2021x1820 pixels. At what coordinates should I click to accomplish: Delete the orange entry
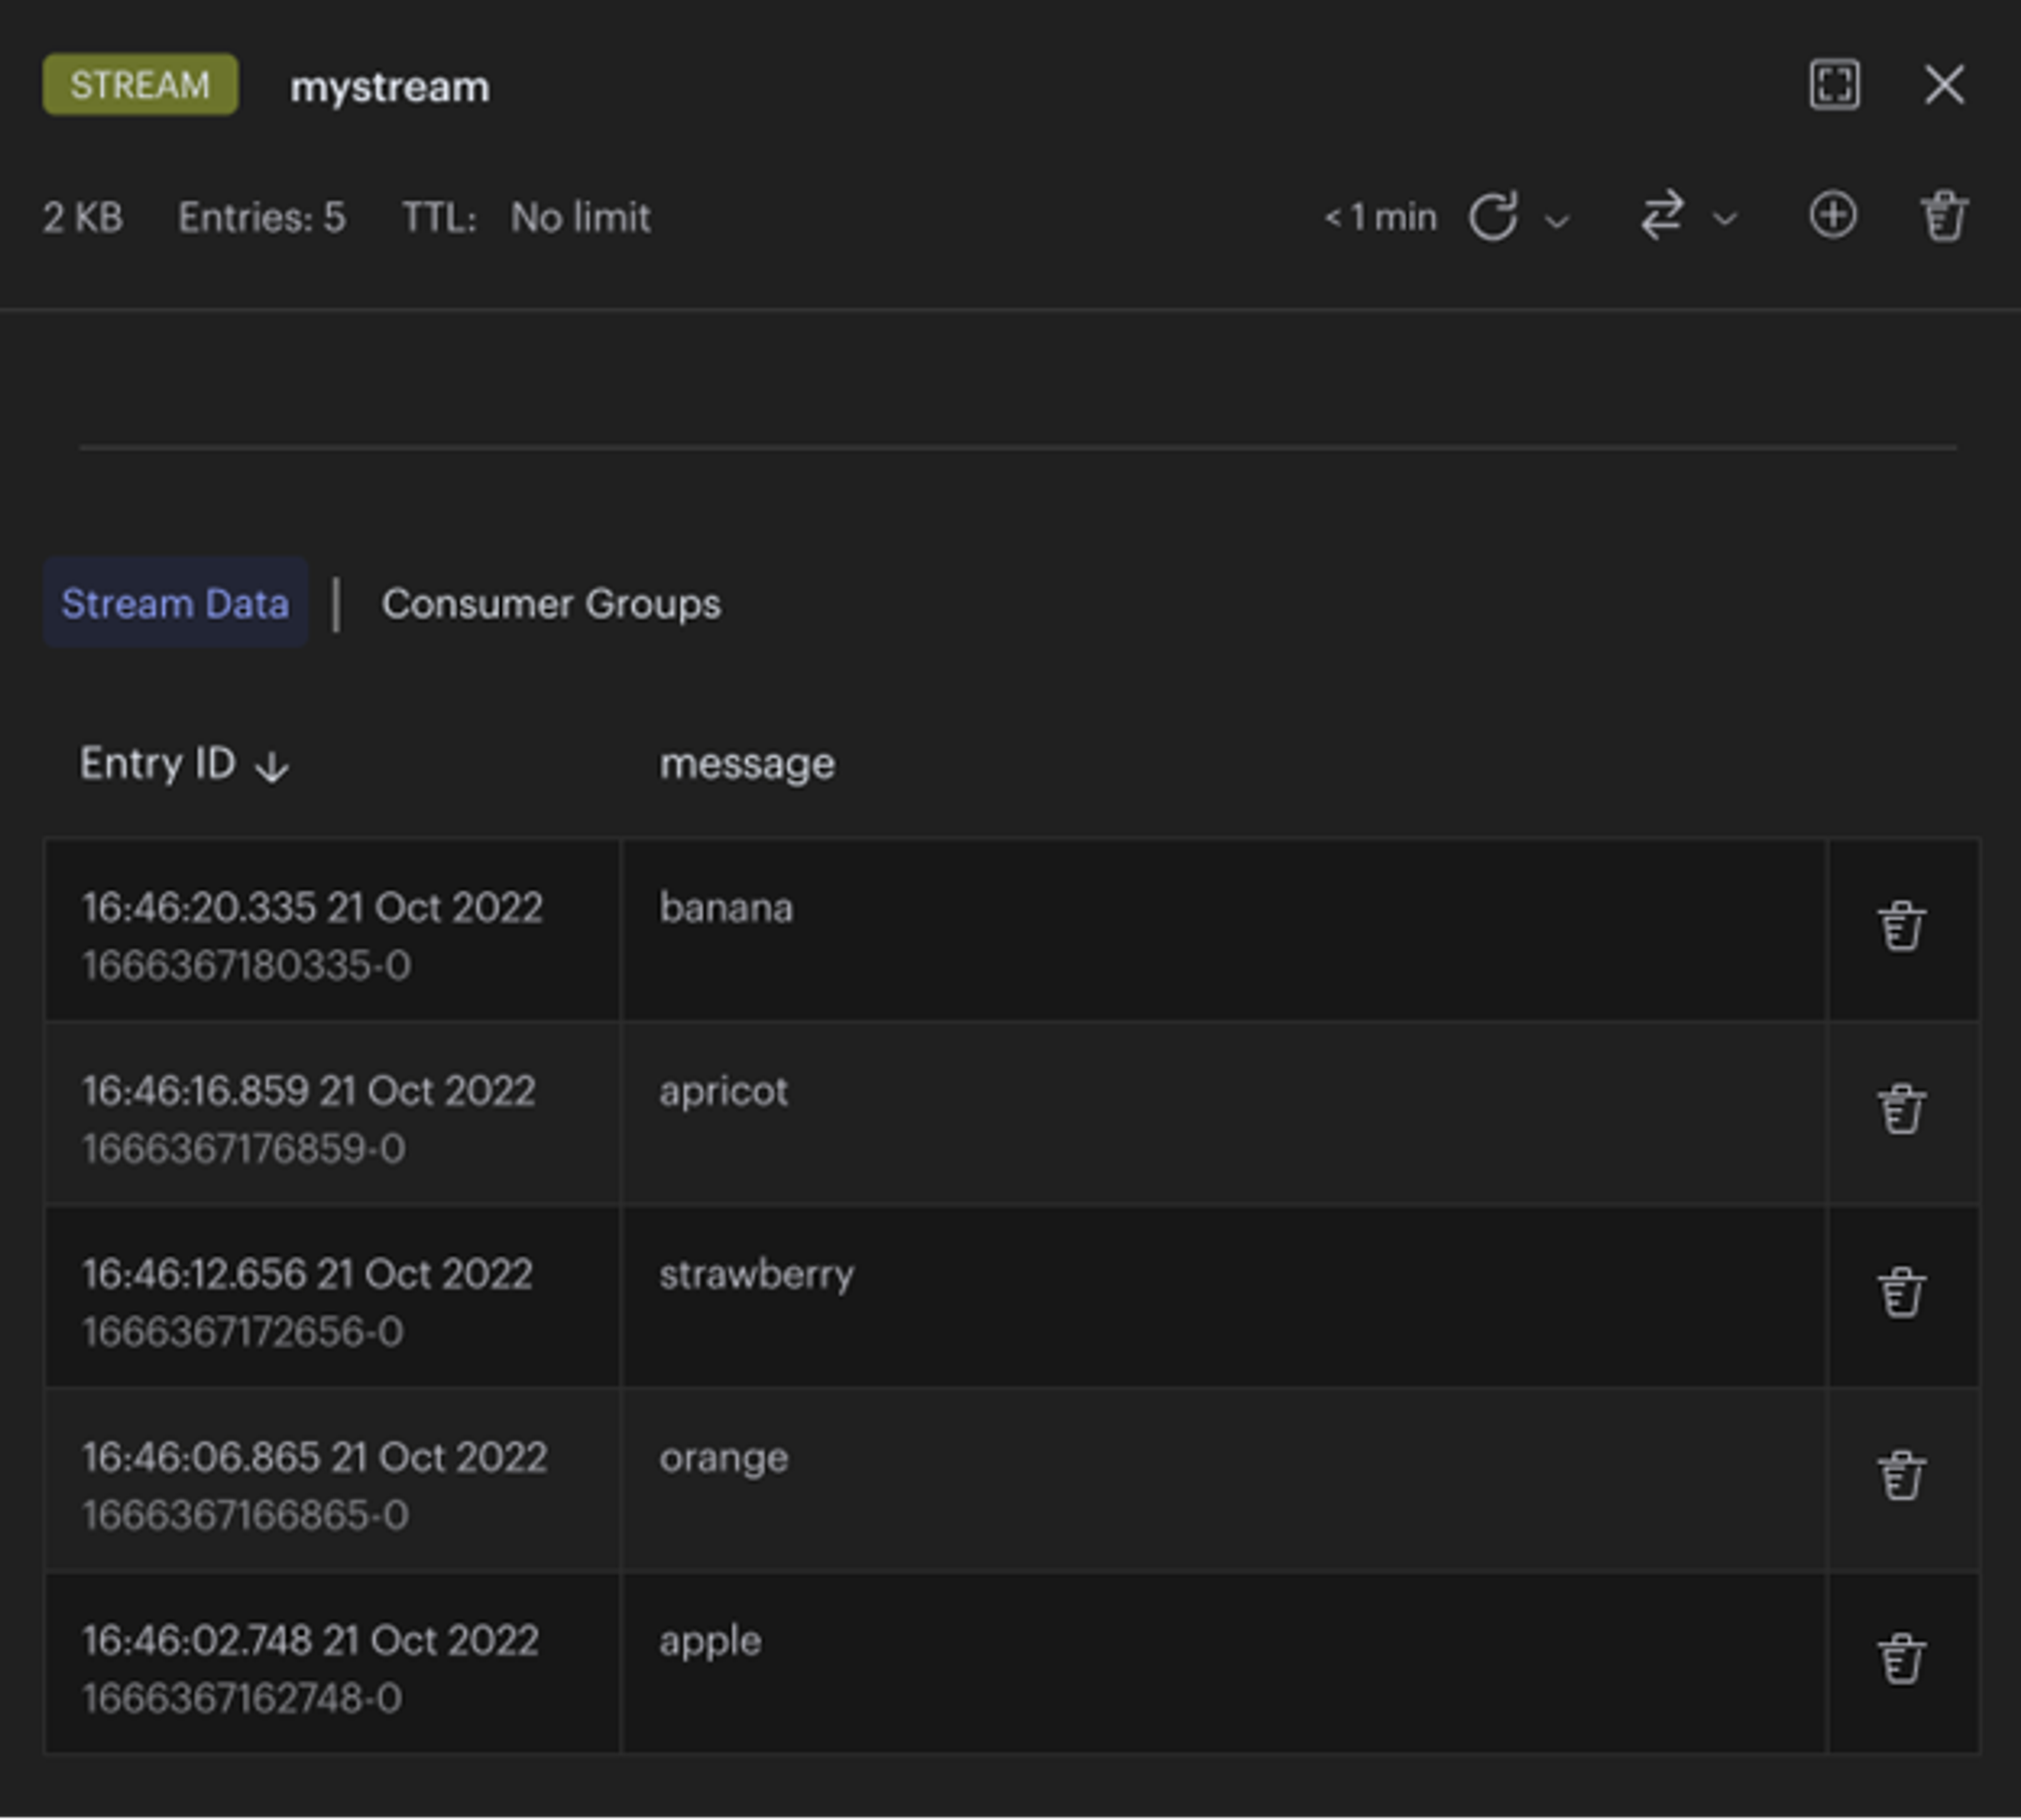pos(1900,1476)
